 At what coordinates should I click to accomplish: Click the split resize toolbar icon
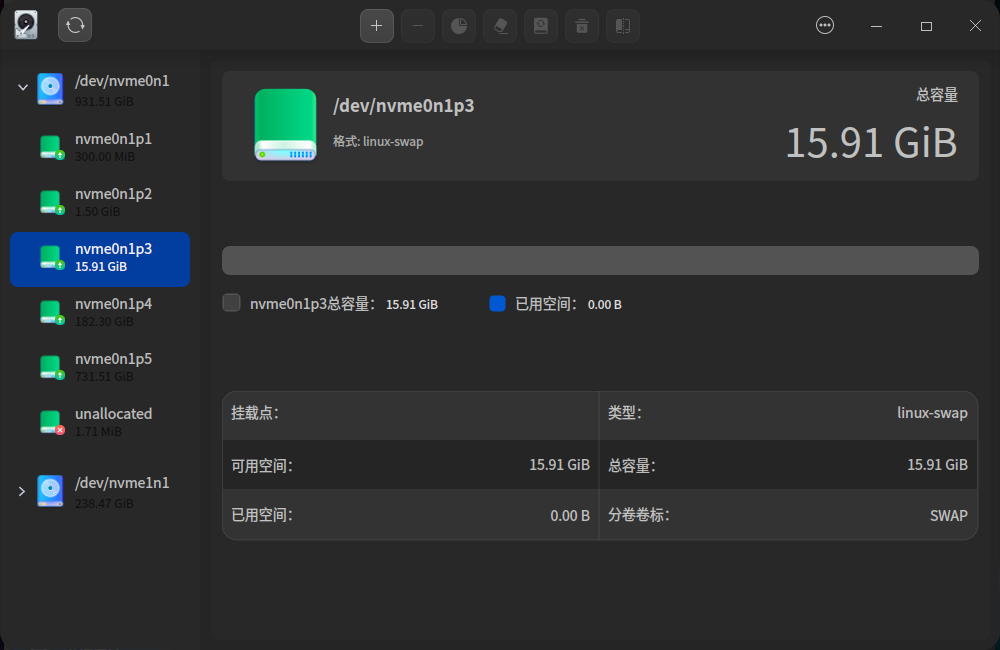[622, 26]
